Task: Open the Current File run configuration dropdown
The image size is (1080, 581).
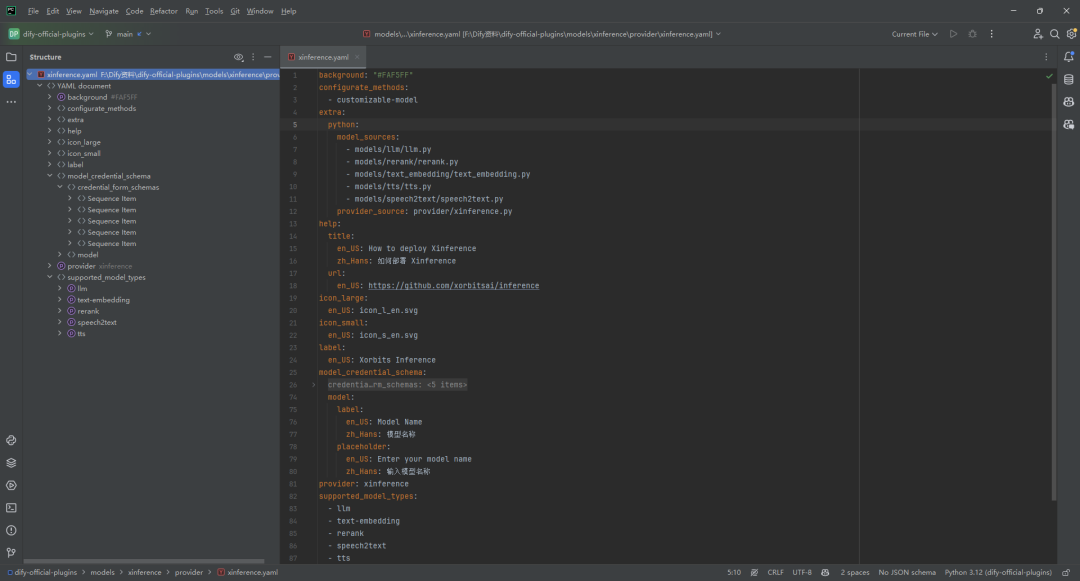Action: point(914,34)
